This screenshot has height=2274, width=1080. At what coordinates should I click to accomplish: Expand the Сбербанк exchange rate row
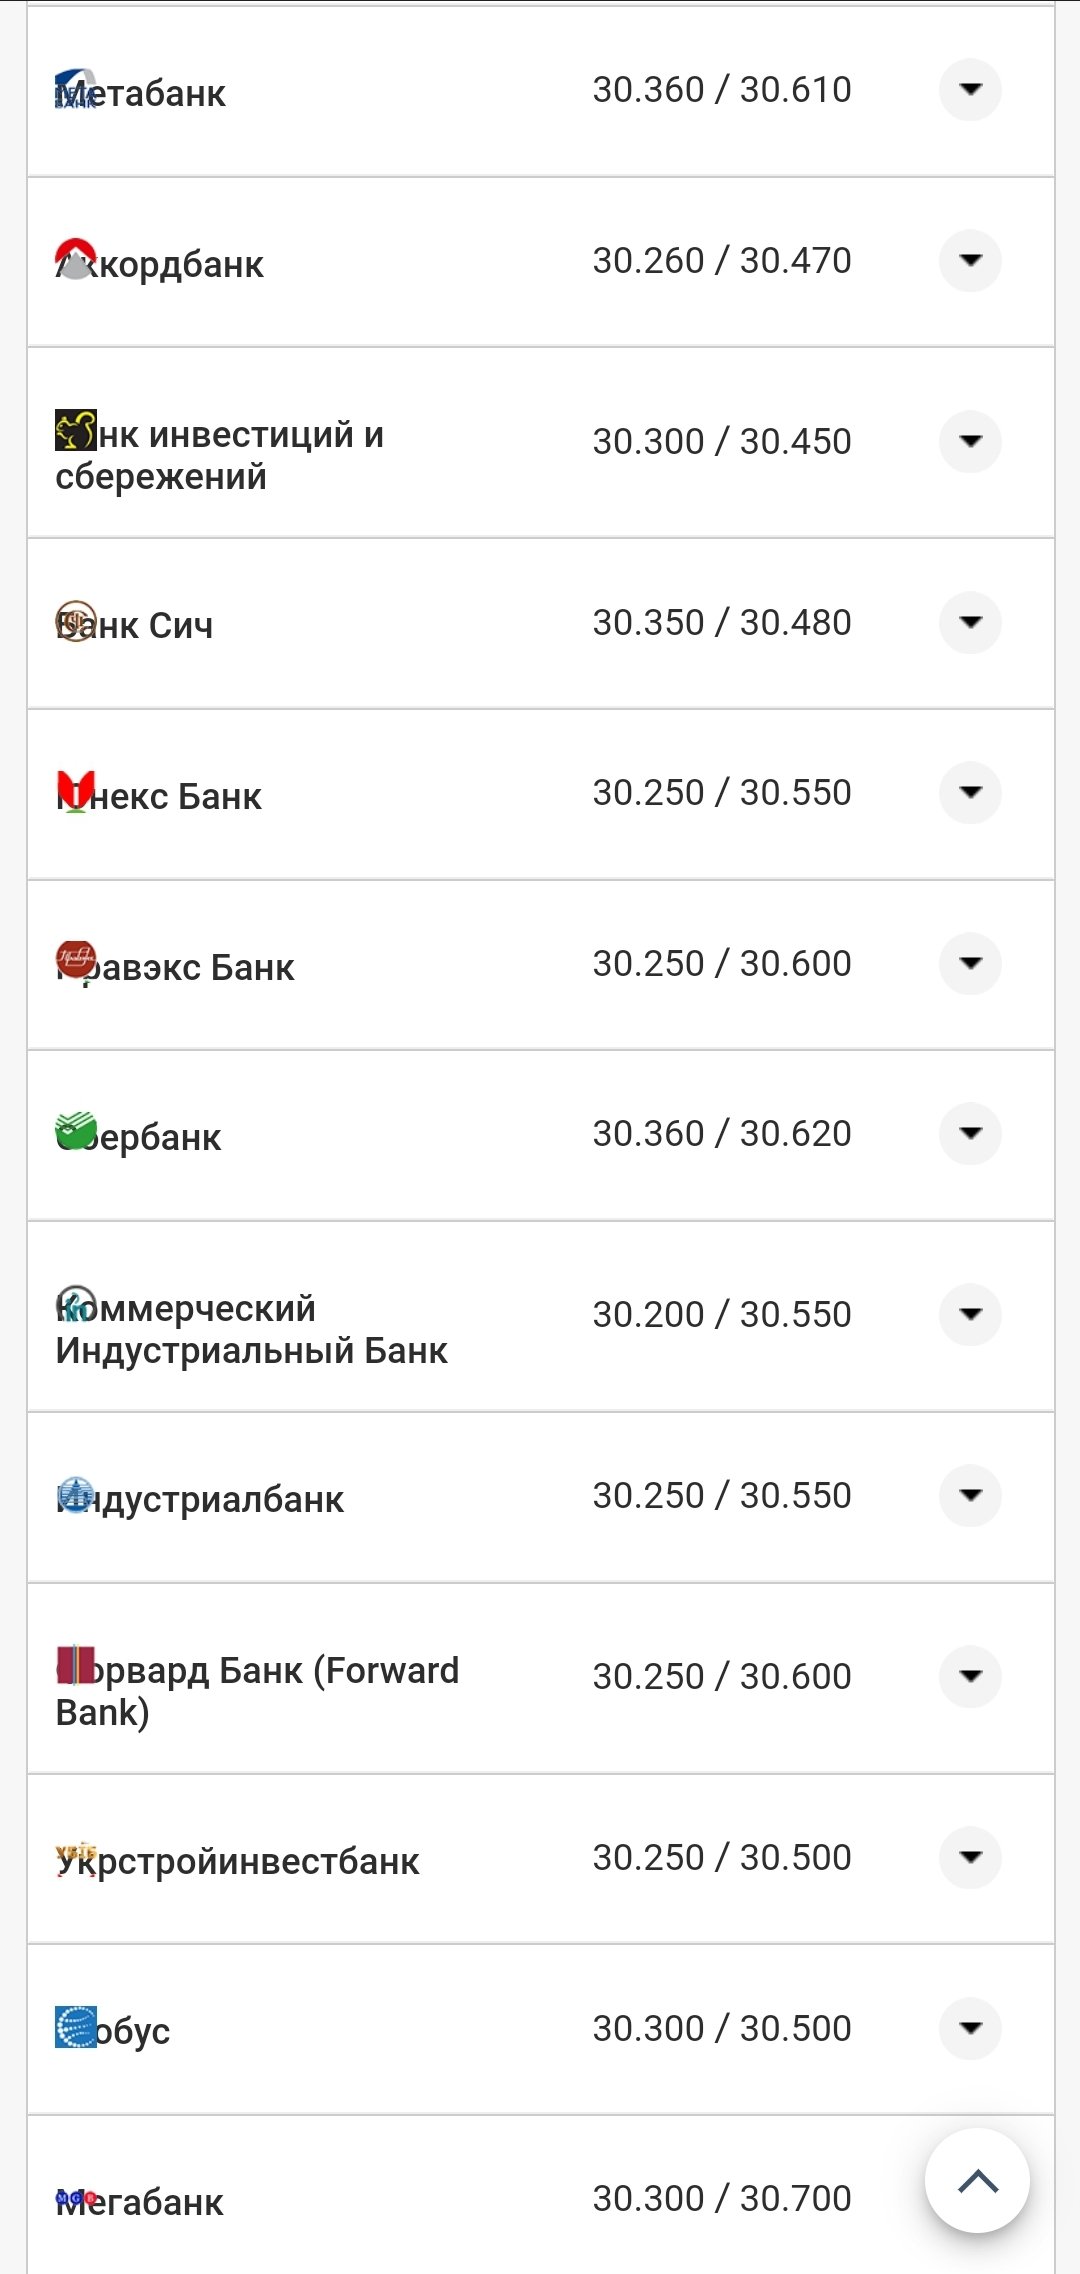(x=970, y=1133)
